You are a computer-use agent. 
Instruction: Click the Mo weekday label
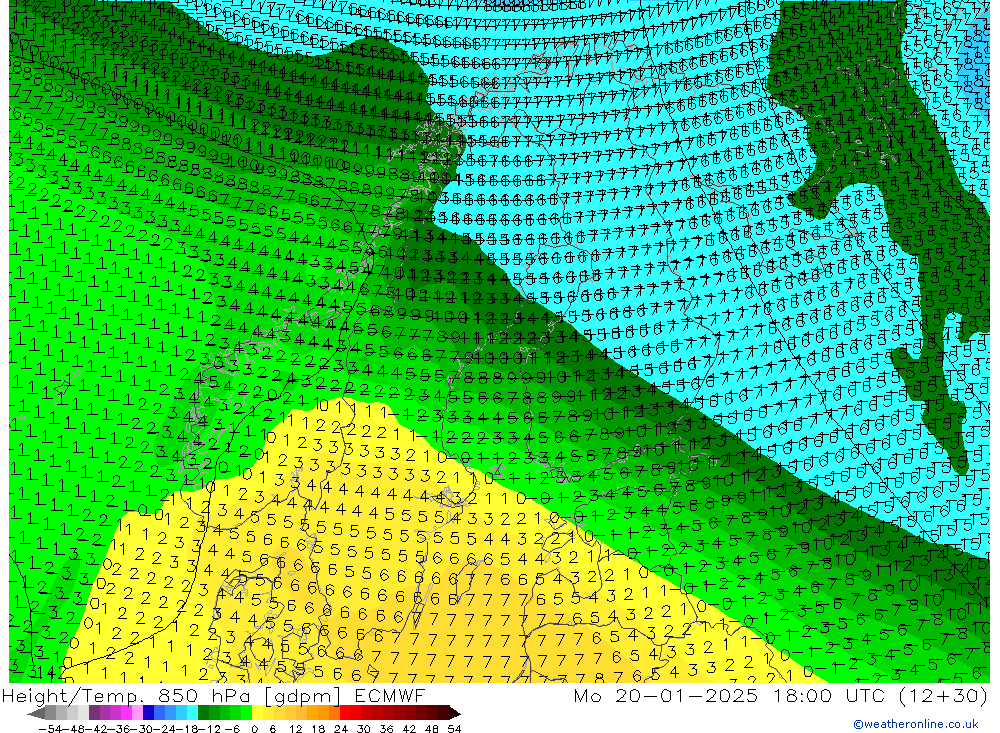tap(589, 695)
